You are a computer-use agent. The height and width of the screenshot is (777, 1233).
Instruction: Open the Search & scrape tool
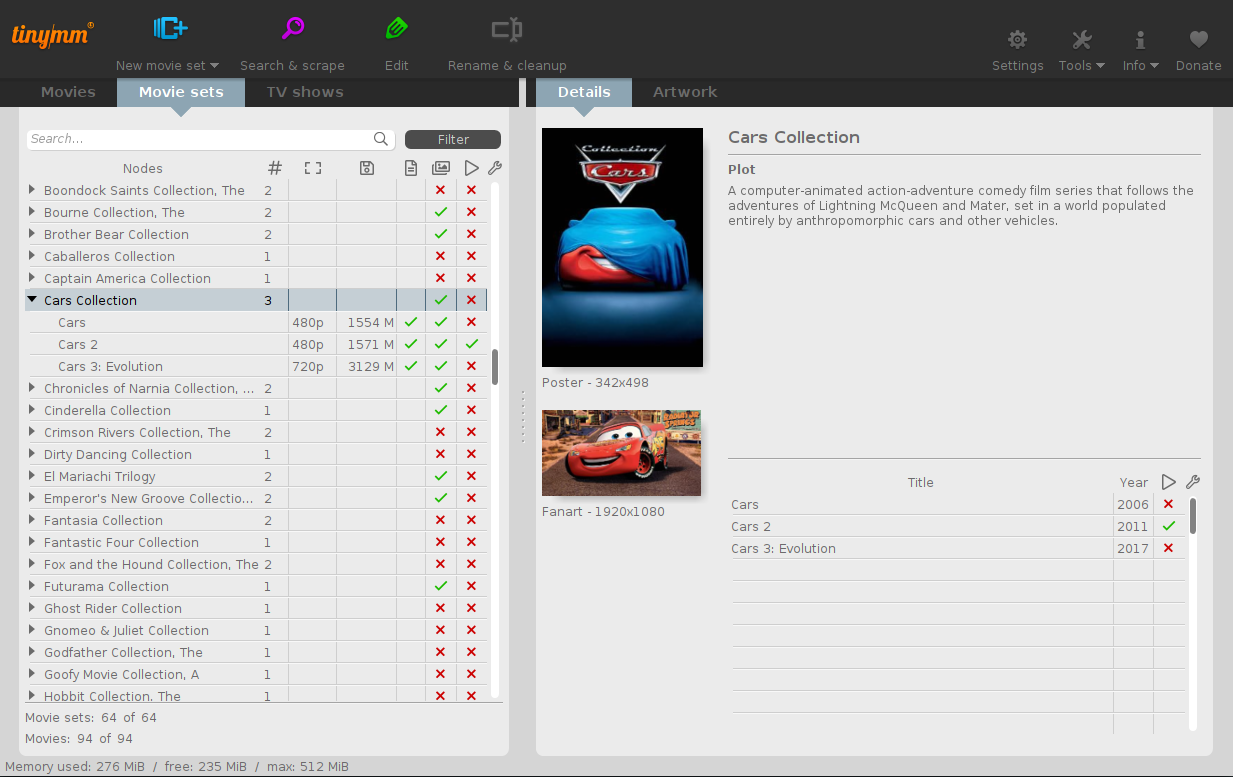[292, 29]
